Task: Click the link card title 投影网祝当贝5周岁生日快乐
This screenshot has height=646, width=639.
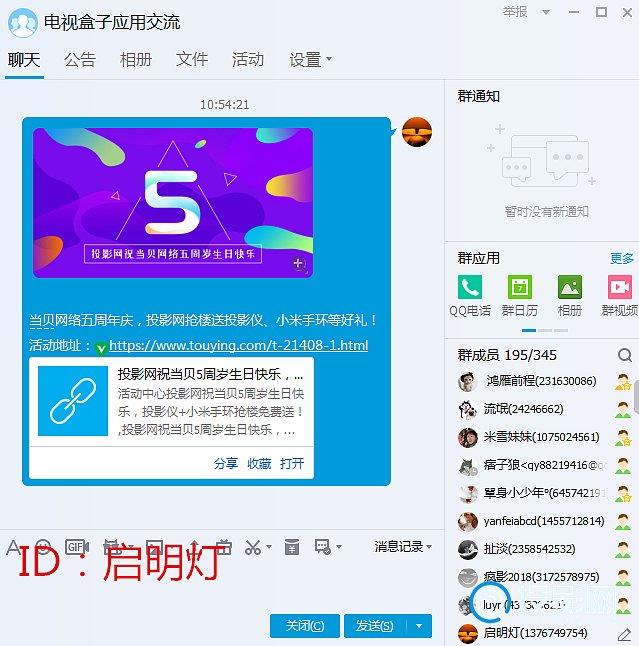Action: click(x=211, y=374)
